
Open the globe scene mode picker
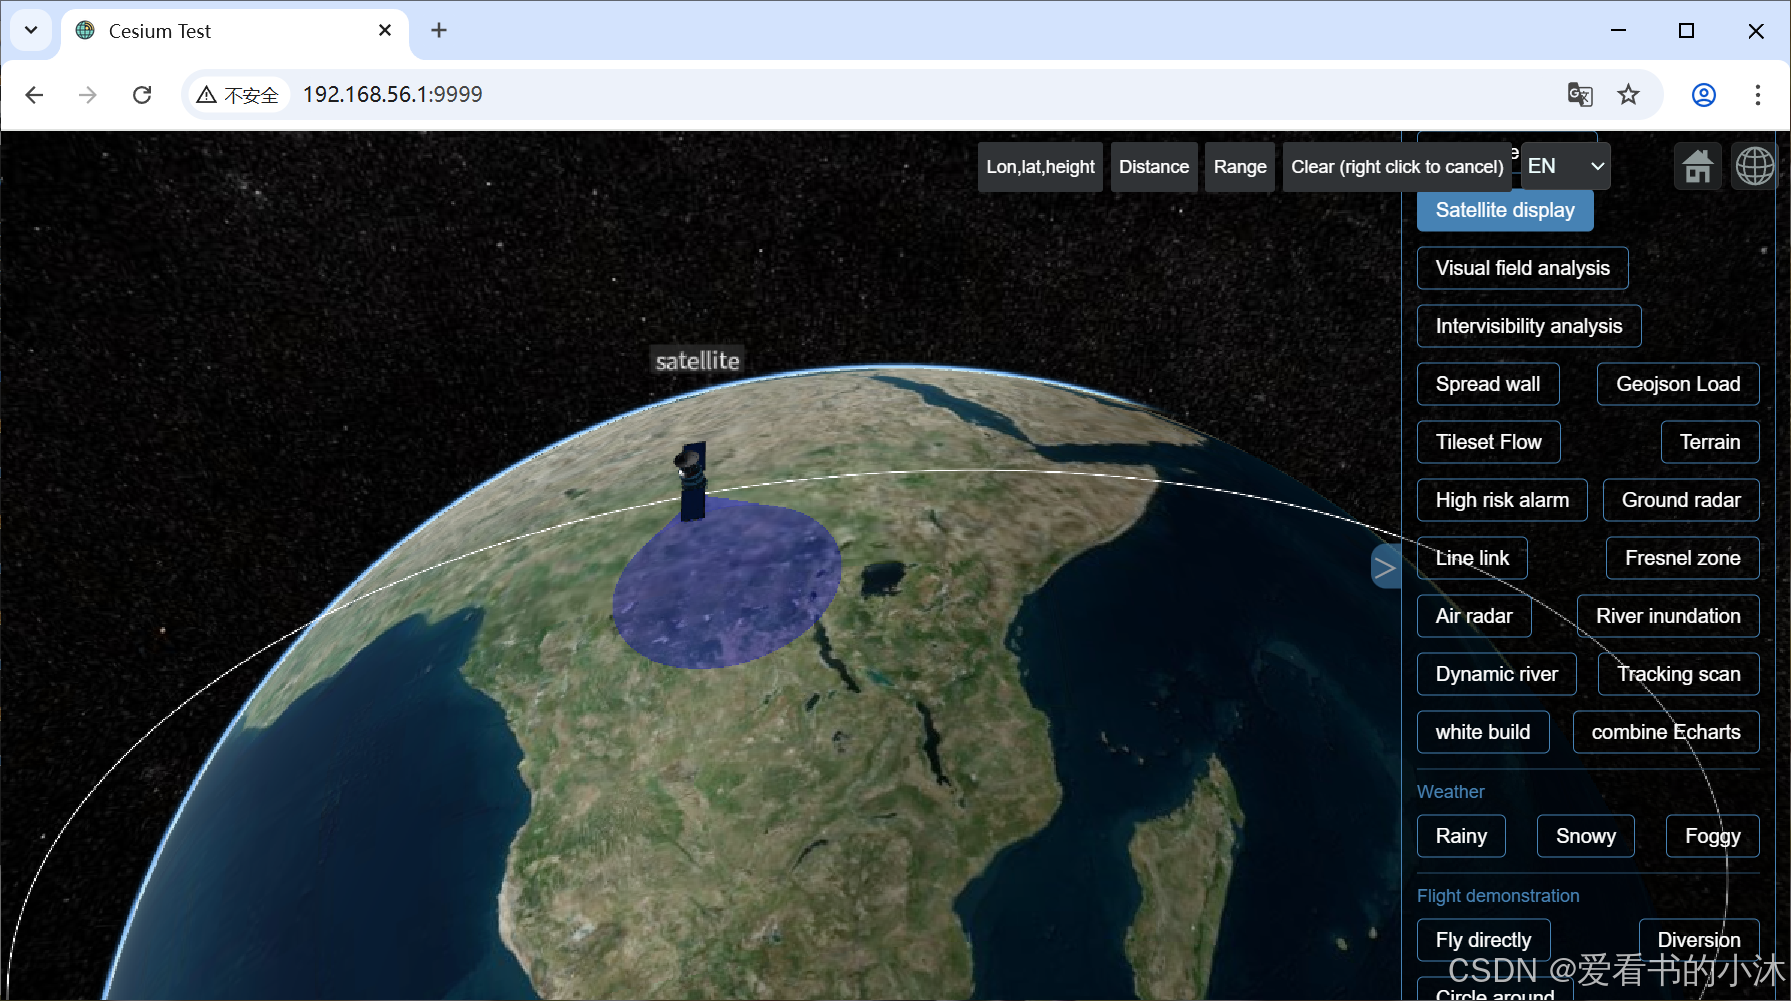tap(1754, 166)
